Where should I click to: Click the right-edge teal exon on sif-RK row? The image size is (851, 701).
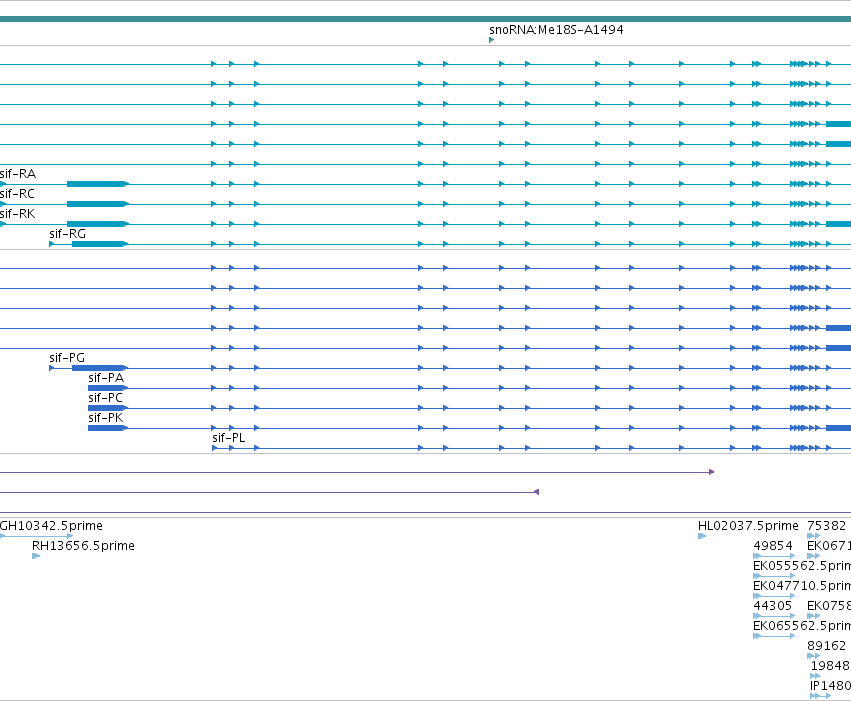(x=839, y=224)
